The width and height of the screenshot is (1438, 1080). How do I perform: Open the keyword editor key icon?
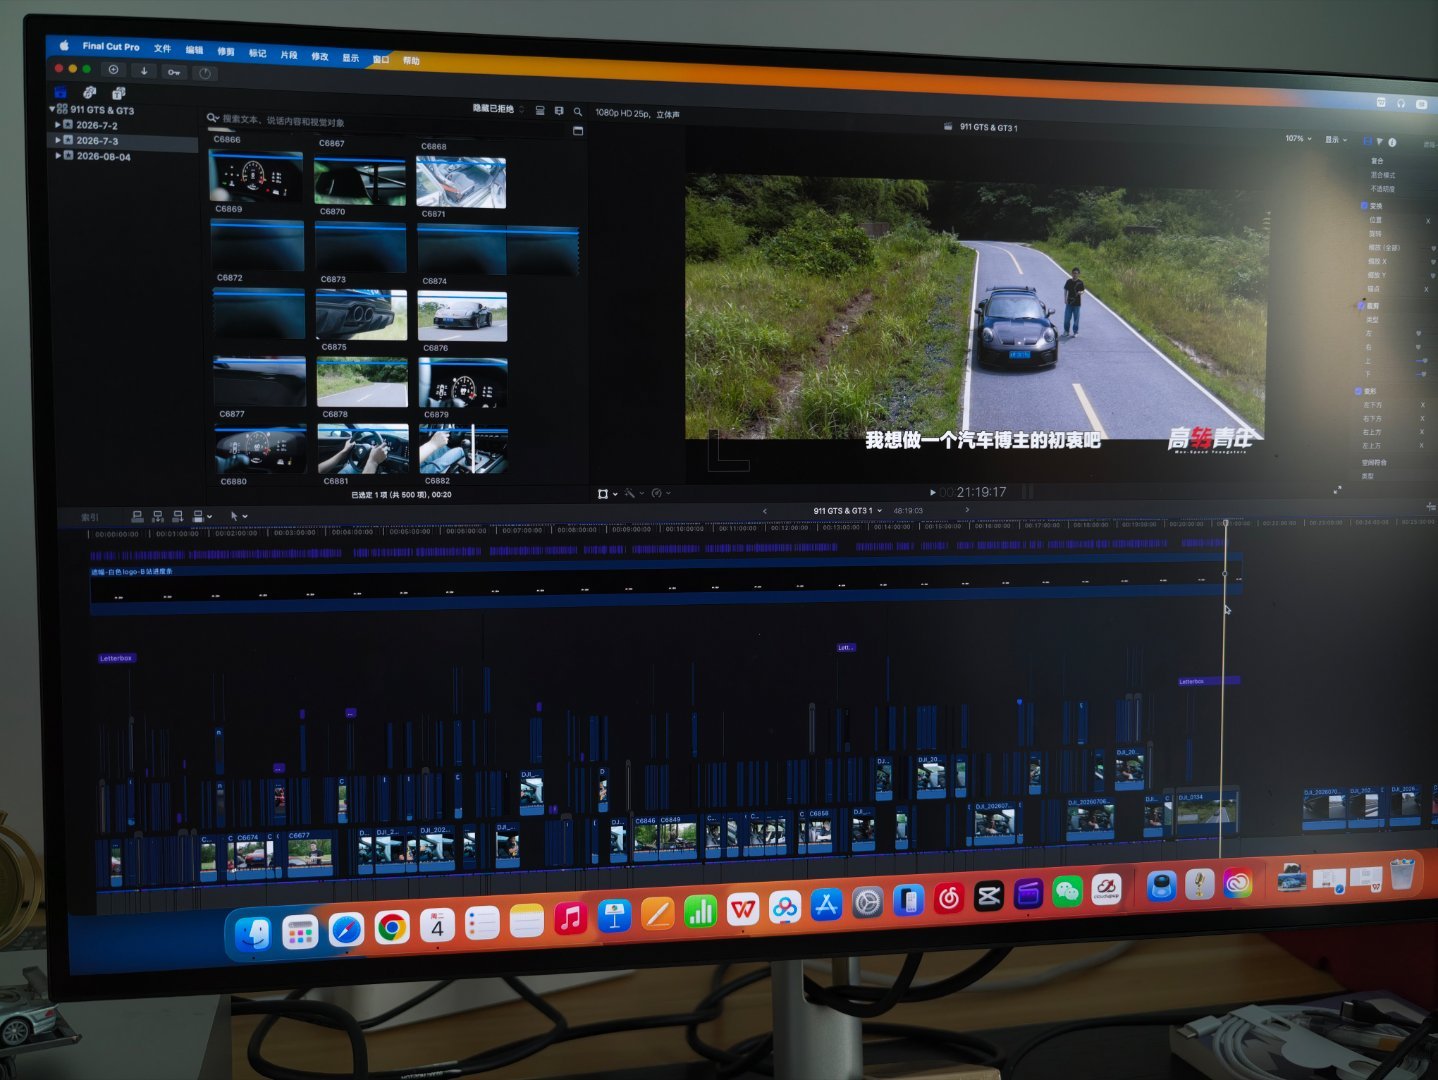point(174,72)
